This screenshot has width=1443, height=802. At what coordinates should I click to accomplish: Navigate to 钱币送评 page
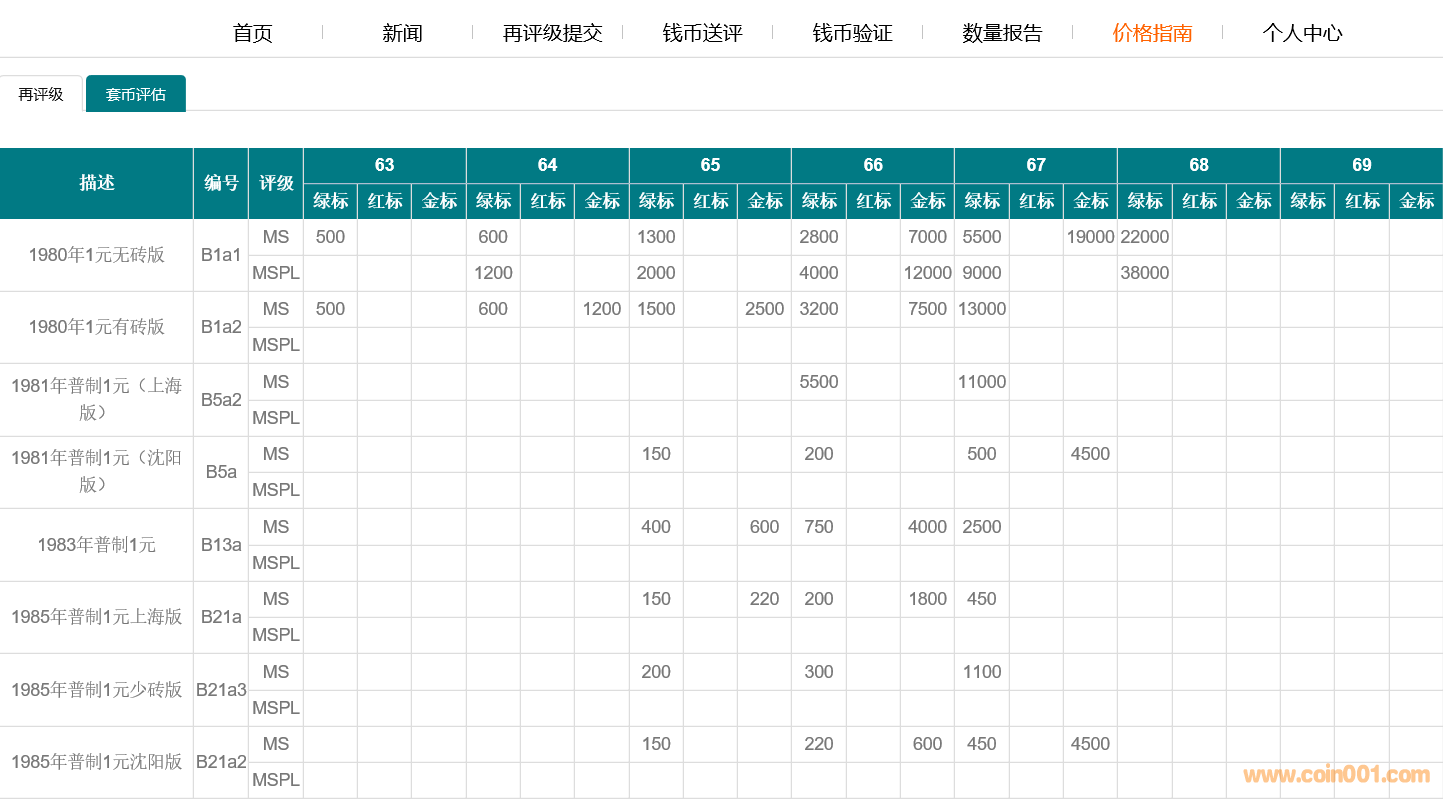click(702, 33)
